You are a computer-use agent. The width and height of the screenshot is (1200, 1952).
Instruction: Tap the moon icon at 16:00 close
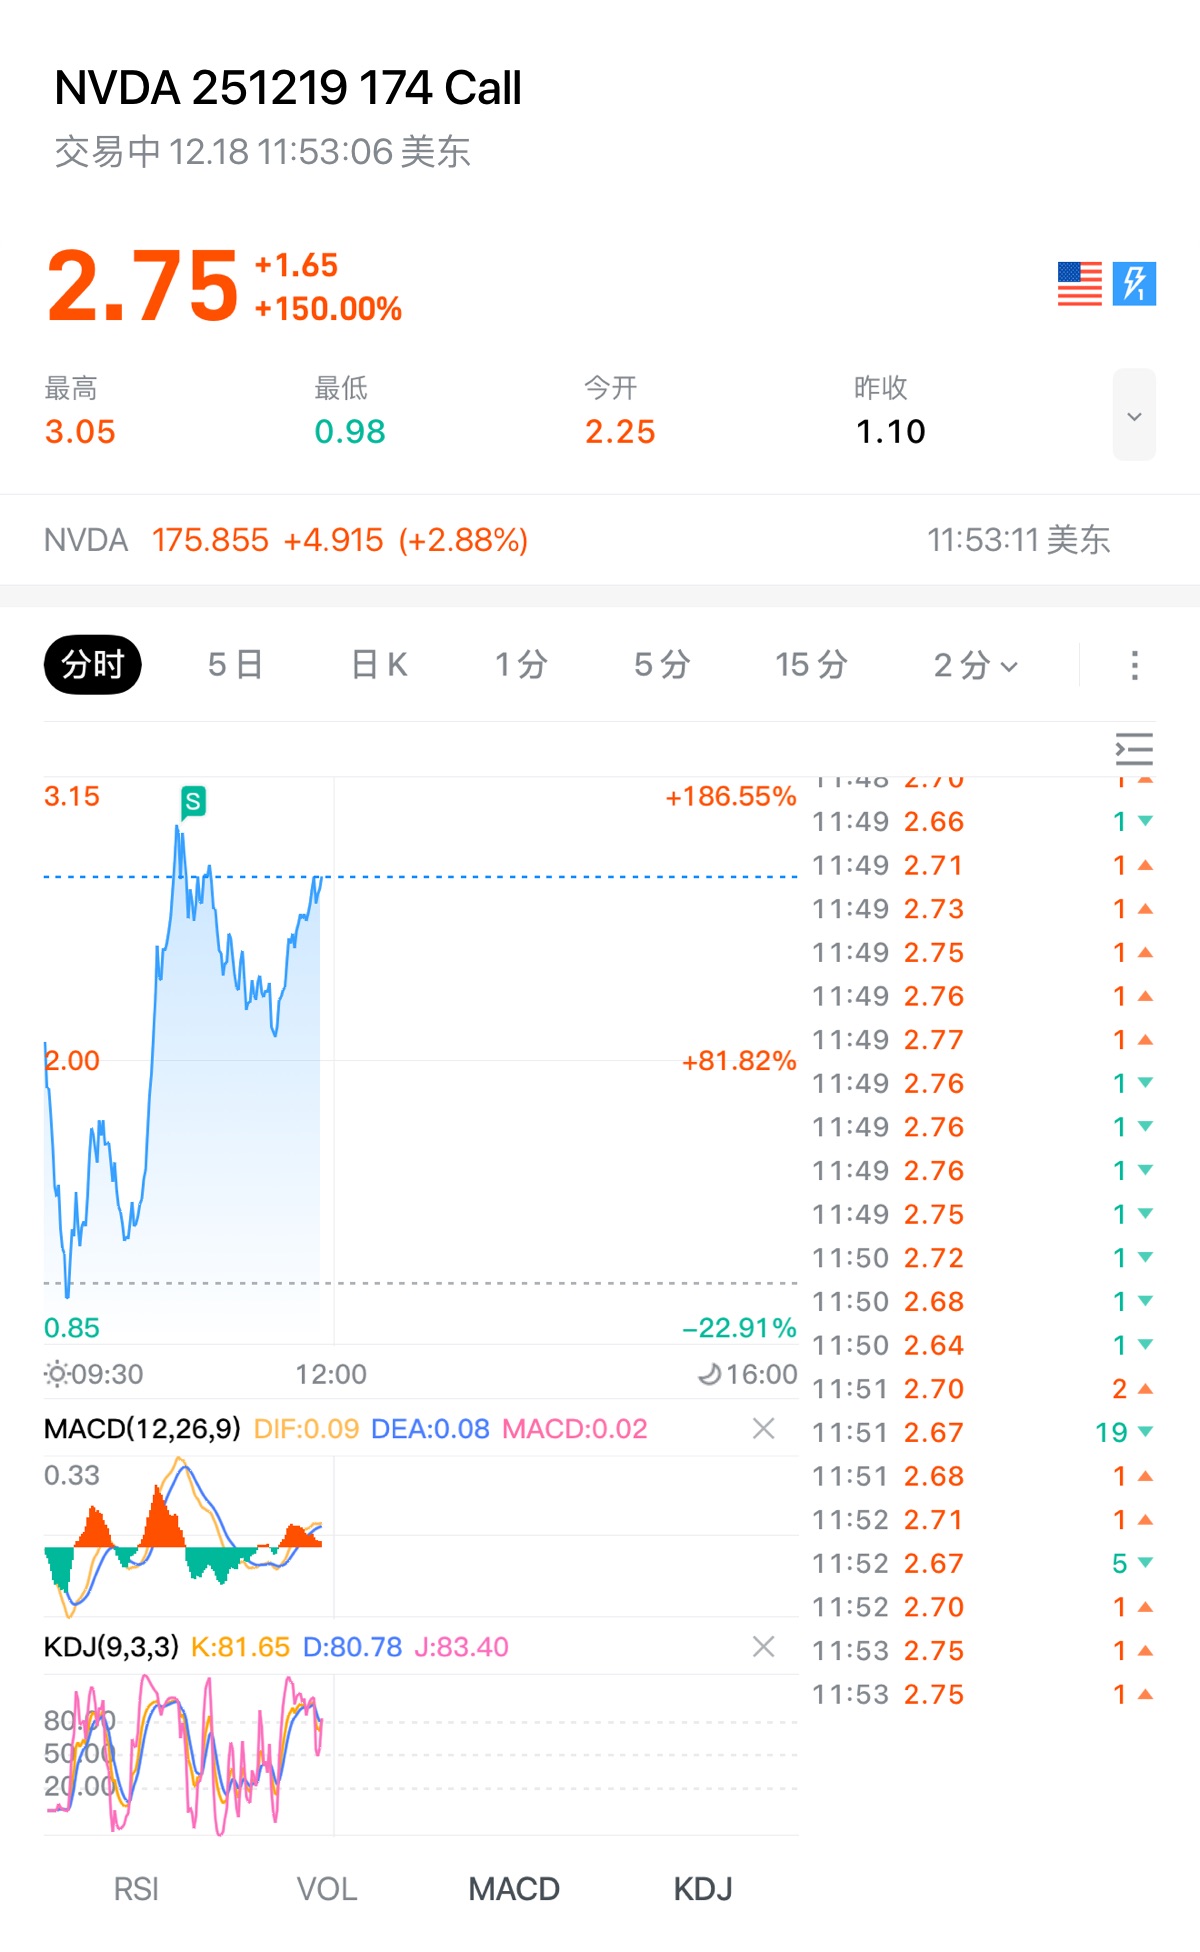tap(709, 1375)
